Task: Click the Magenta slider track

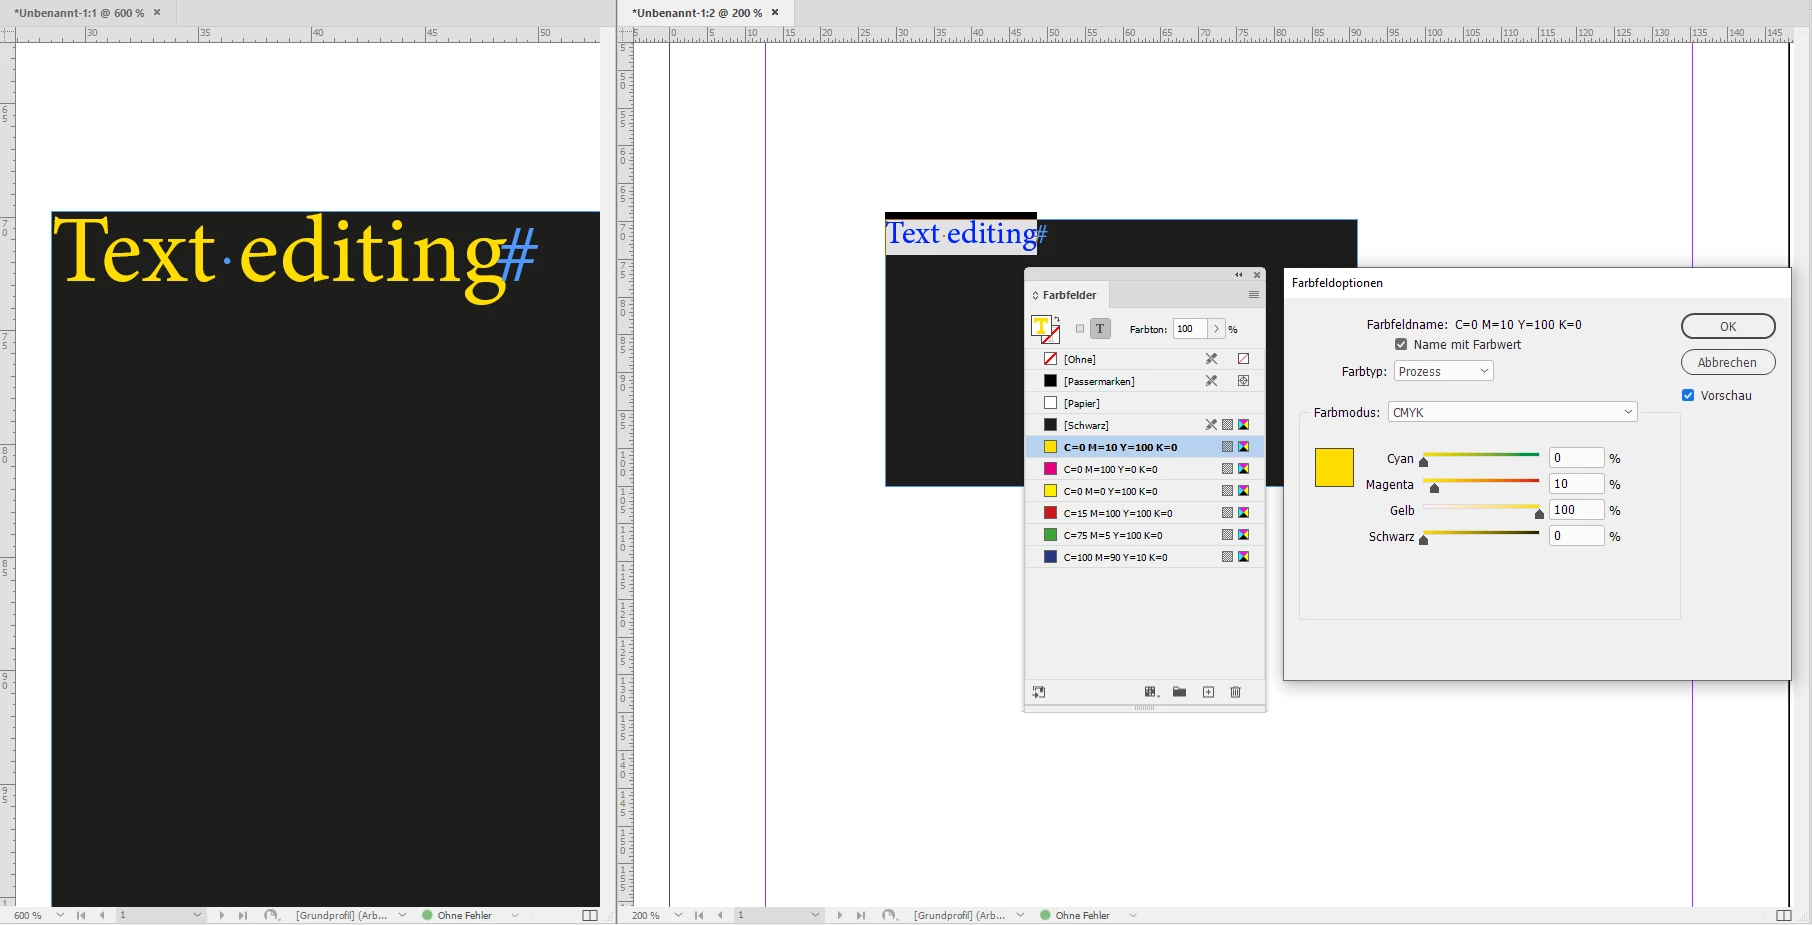Action: pyautogui.click(x=1481, y=481)
